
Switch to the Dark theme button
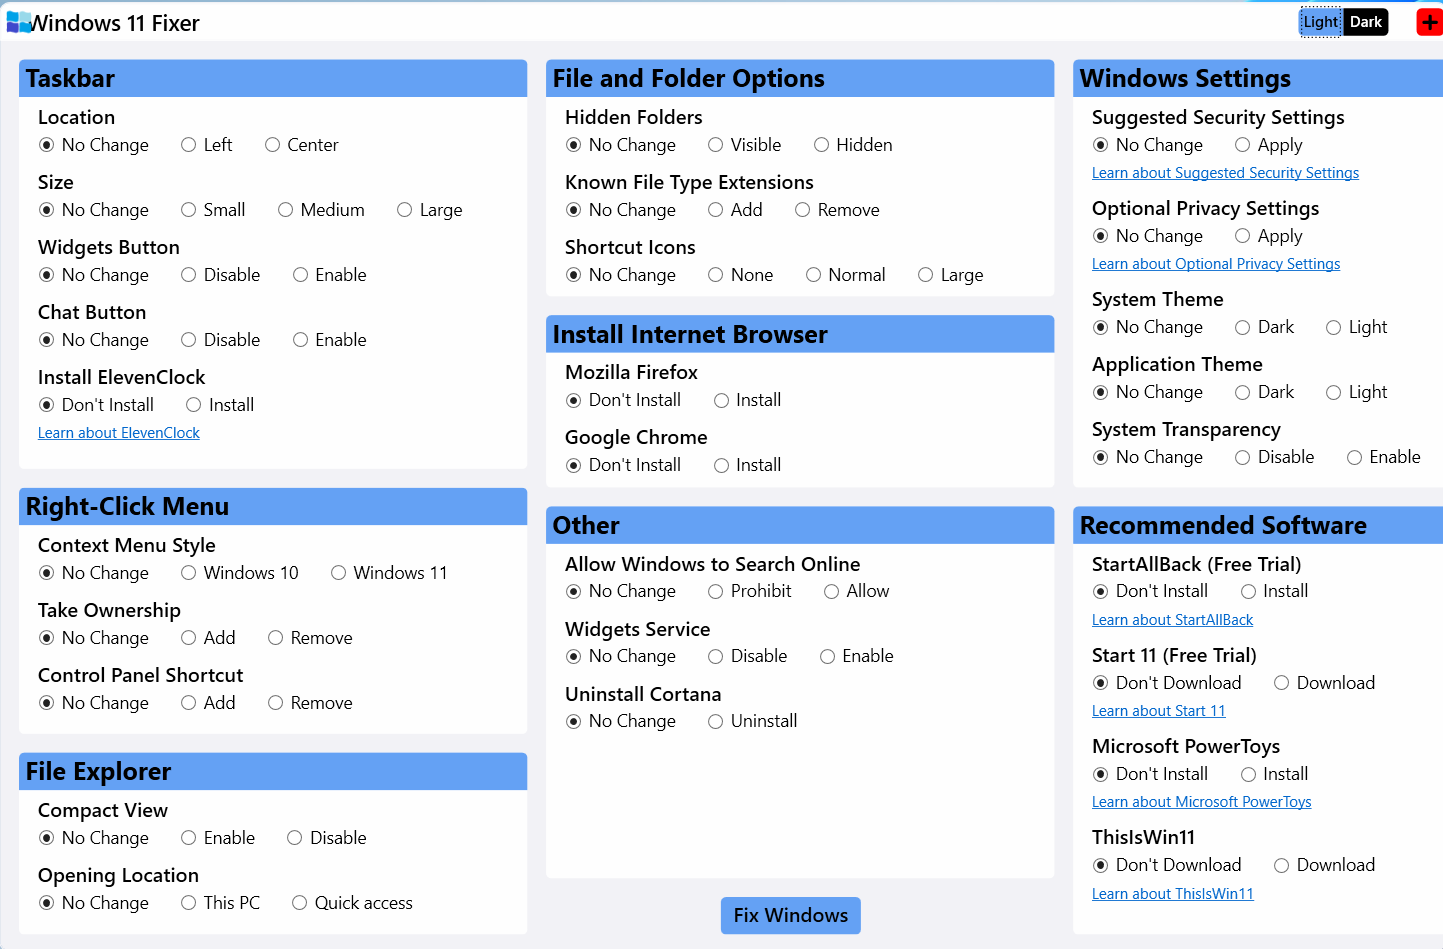[x=1366, y=22]
